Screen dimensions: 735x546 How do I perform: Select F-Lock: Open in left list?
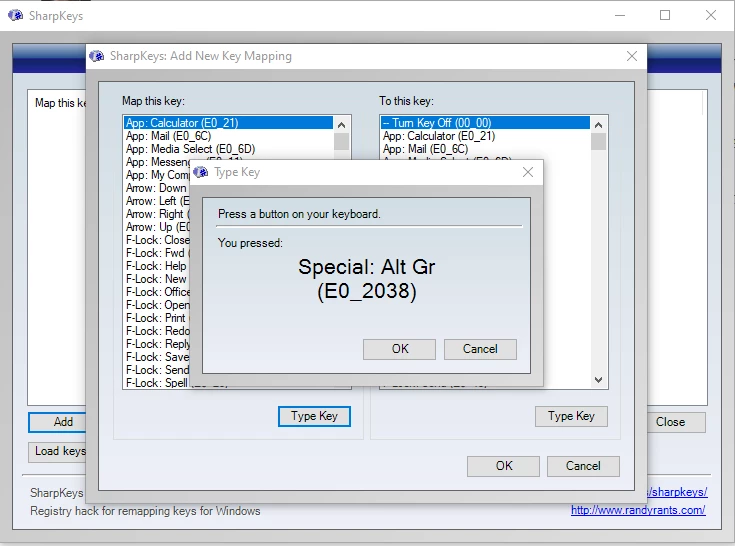(x=157, y=305)
